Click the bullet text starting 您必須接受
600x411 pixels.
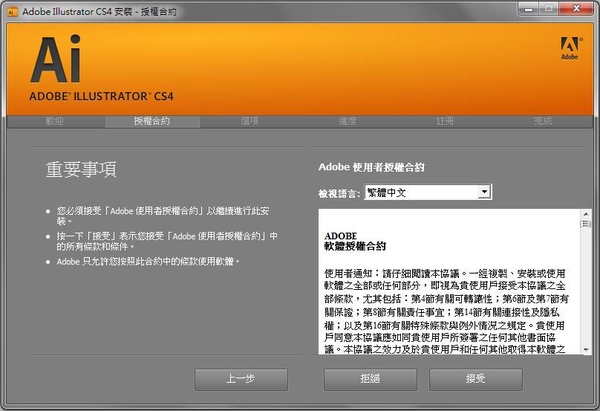[163, 216]
